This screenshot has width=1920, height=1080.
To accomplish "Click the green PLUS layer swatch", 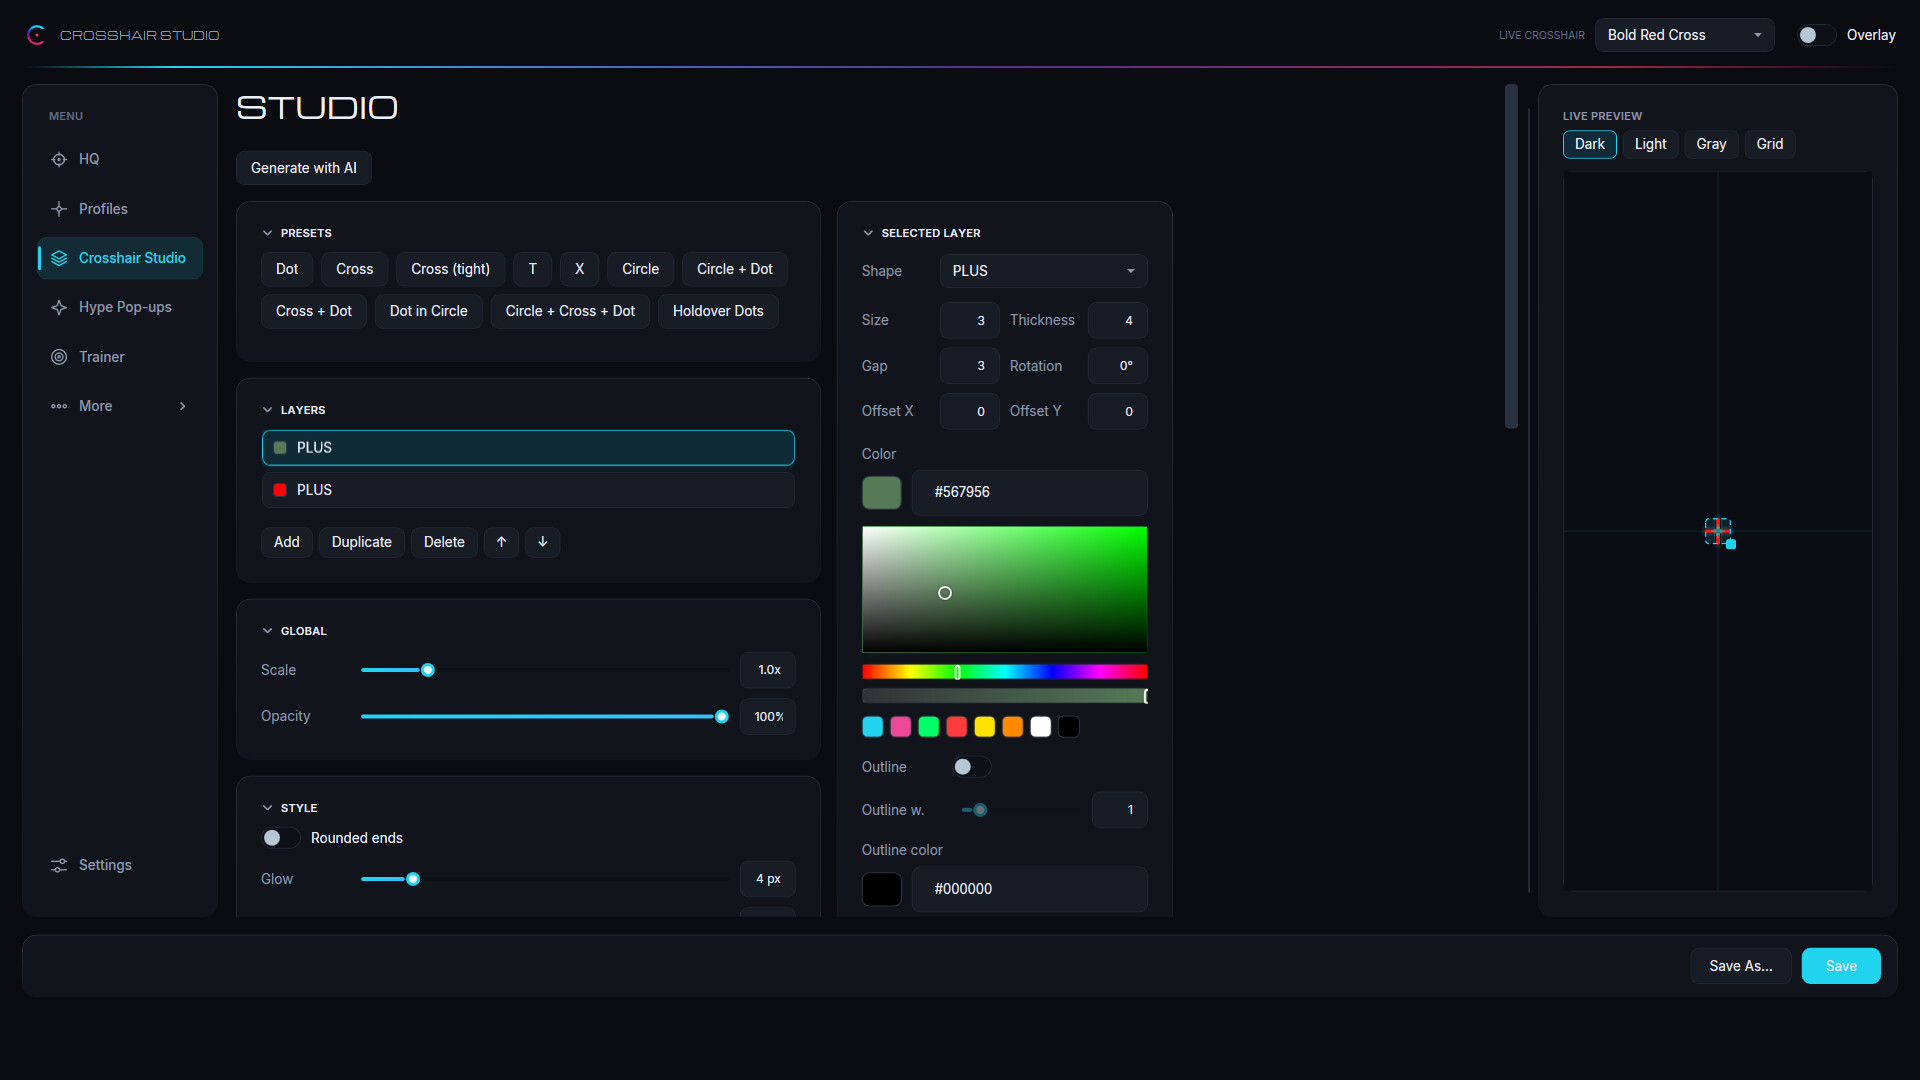I will click(280, 448).
